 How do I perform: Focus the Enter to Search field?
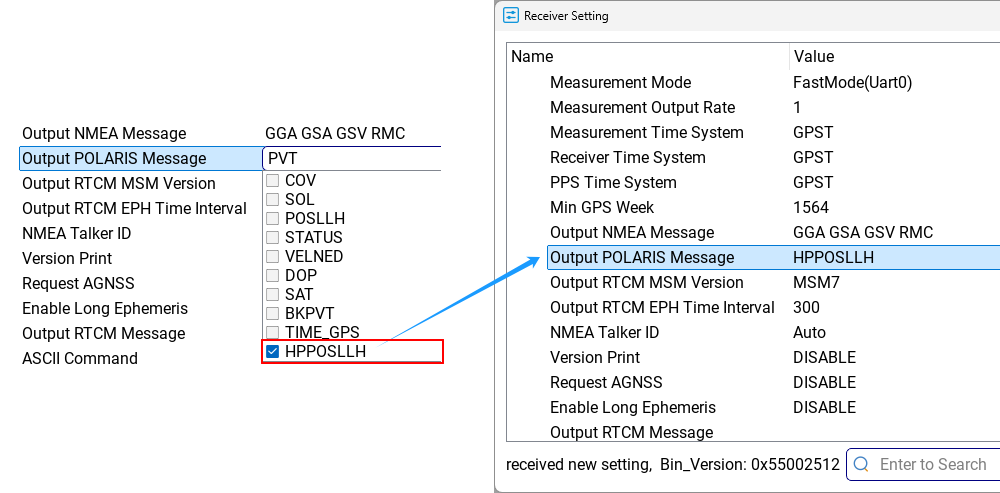tap(923, 464)
